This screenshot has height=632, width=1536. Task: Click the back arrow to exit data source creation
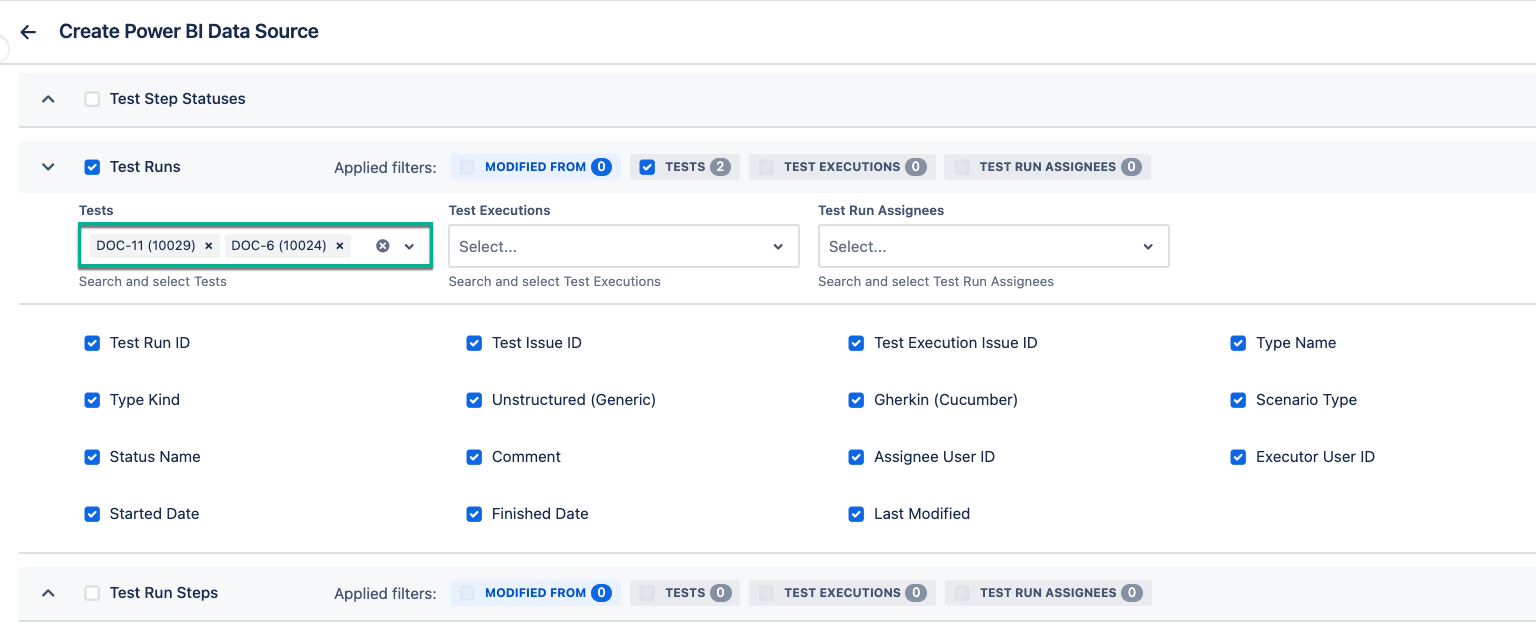click(27, 31)
